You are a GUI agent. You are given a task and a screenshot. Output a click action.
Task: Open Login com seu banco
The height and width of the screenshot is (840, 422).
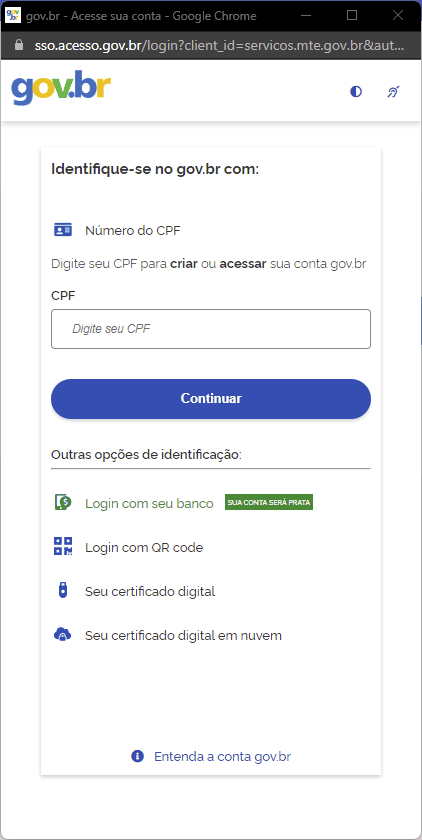click(x=149, y=504)
